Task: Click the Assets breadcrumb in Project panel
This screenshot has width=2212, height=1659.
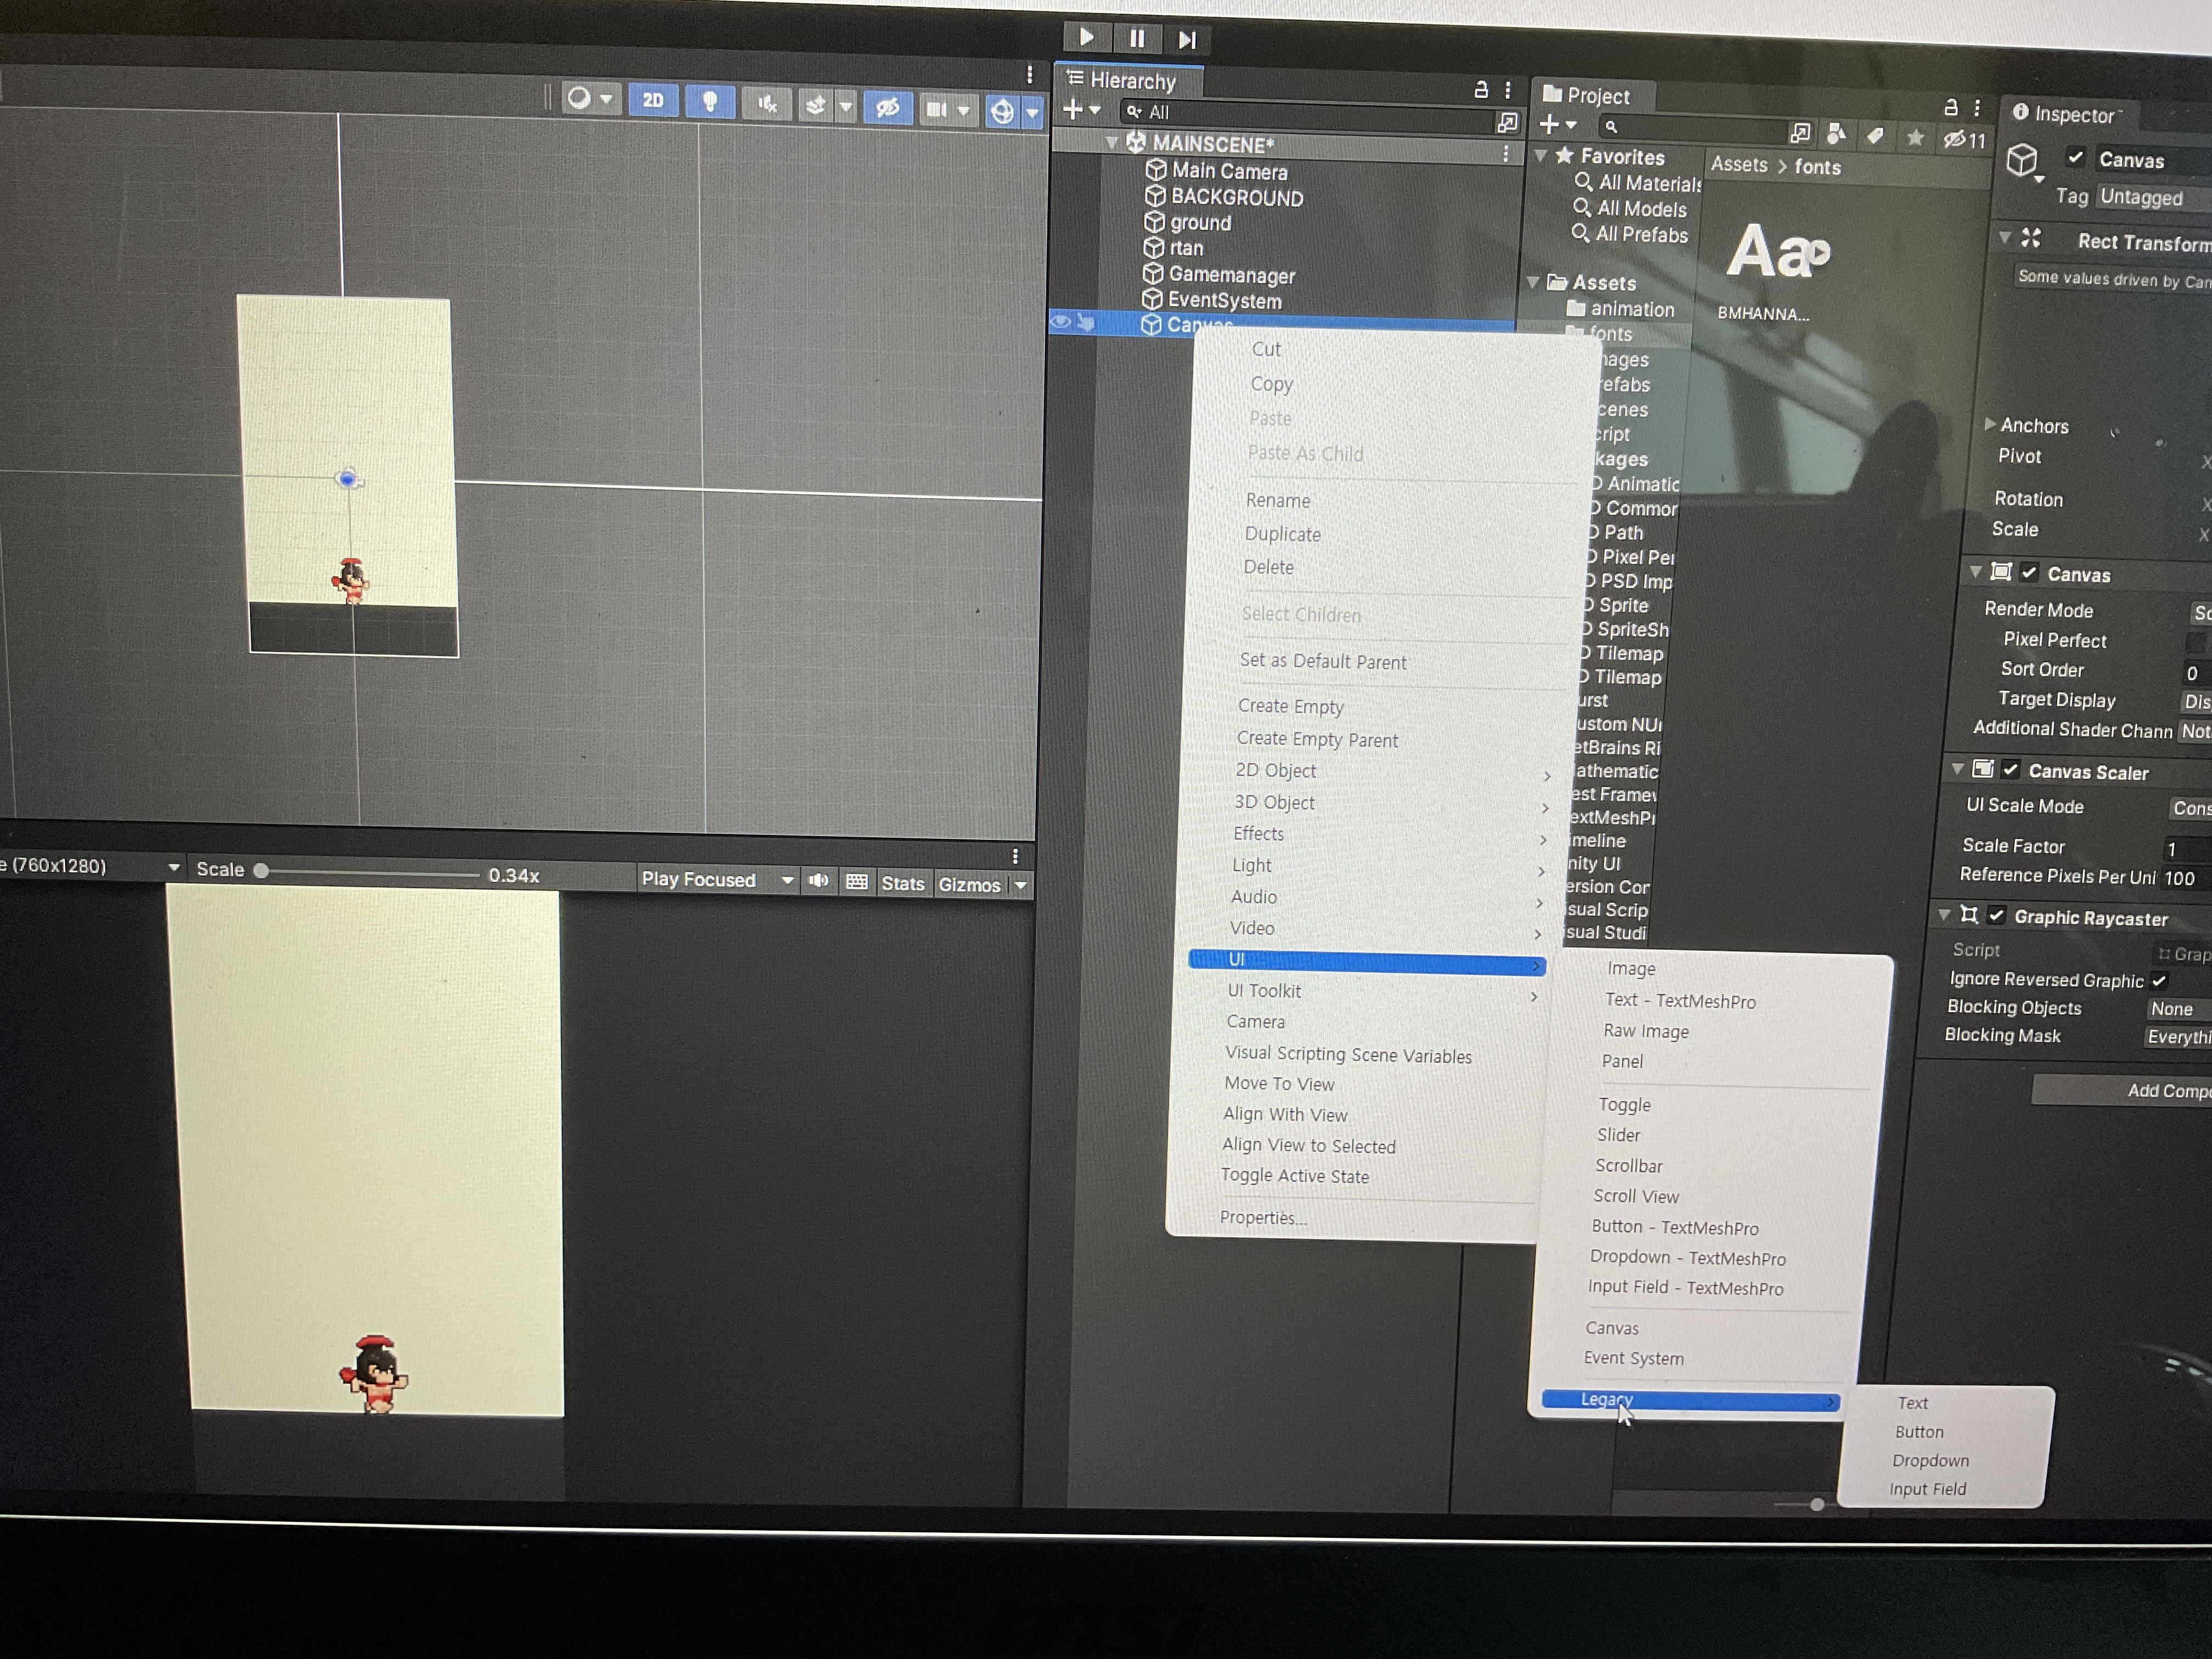Action: pyautogui.click(x=1739, y=164)
